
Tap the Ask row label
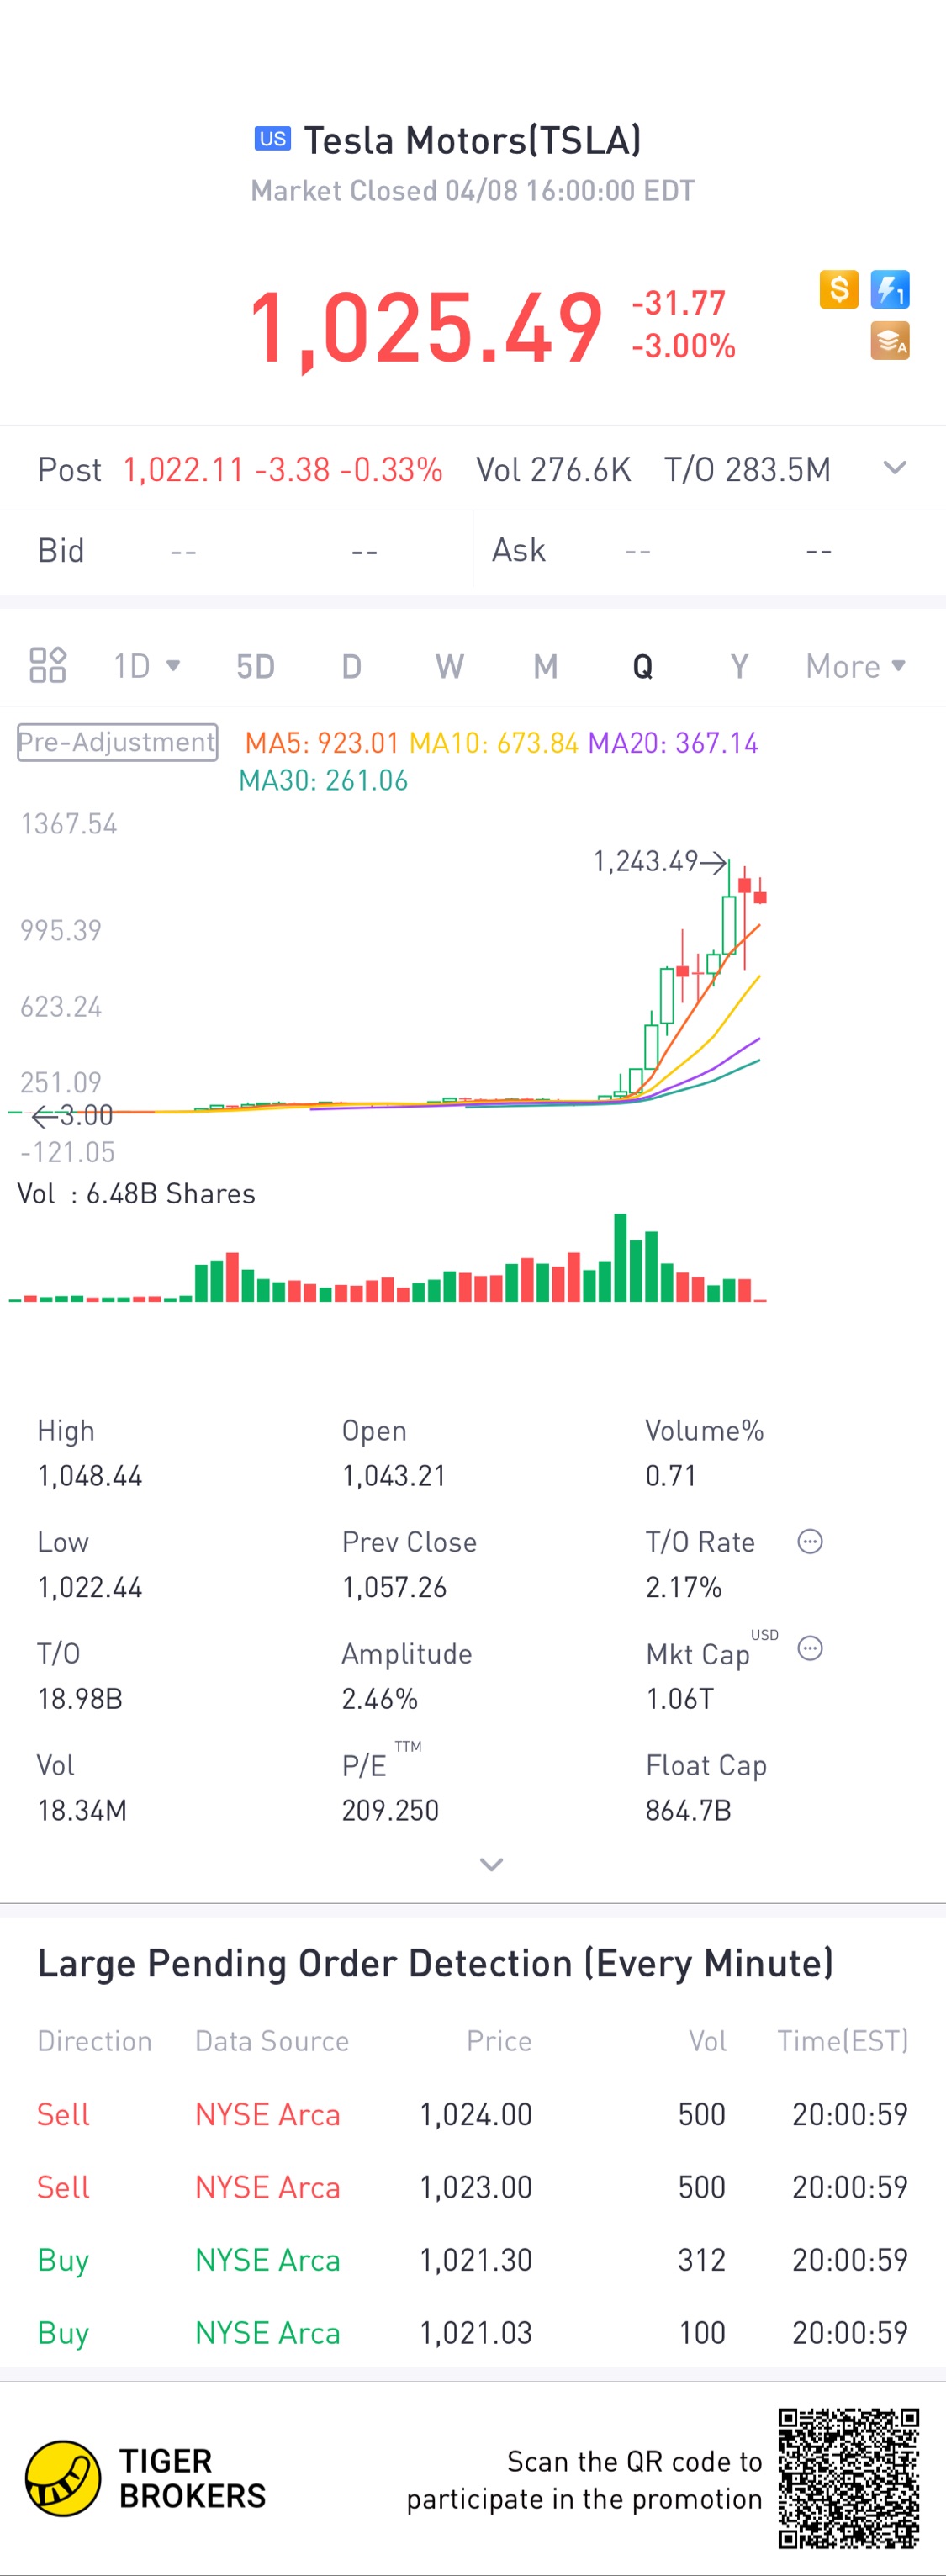[518, 550]
